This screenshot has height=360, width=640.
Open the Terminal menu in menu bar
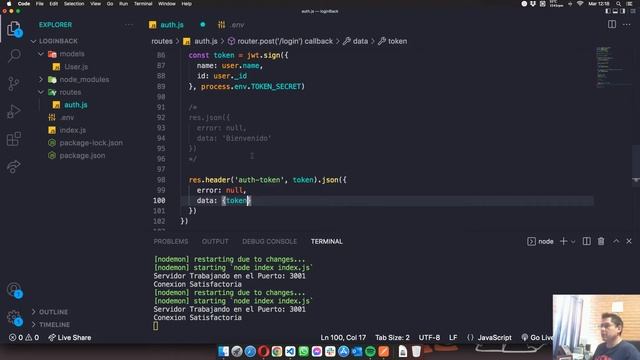pos(143,4)
